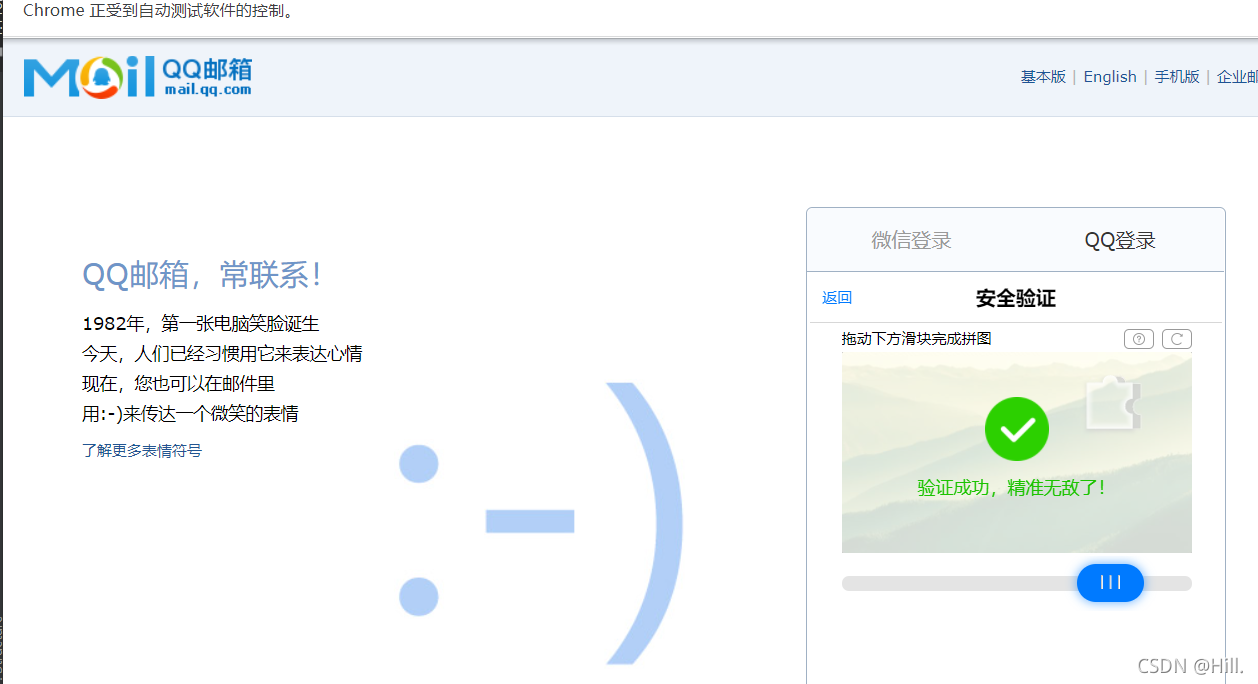Click the gray slider track left portion

958,583
